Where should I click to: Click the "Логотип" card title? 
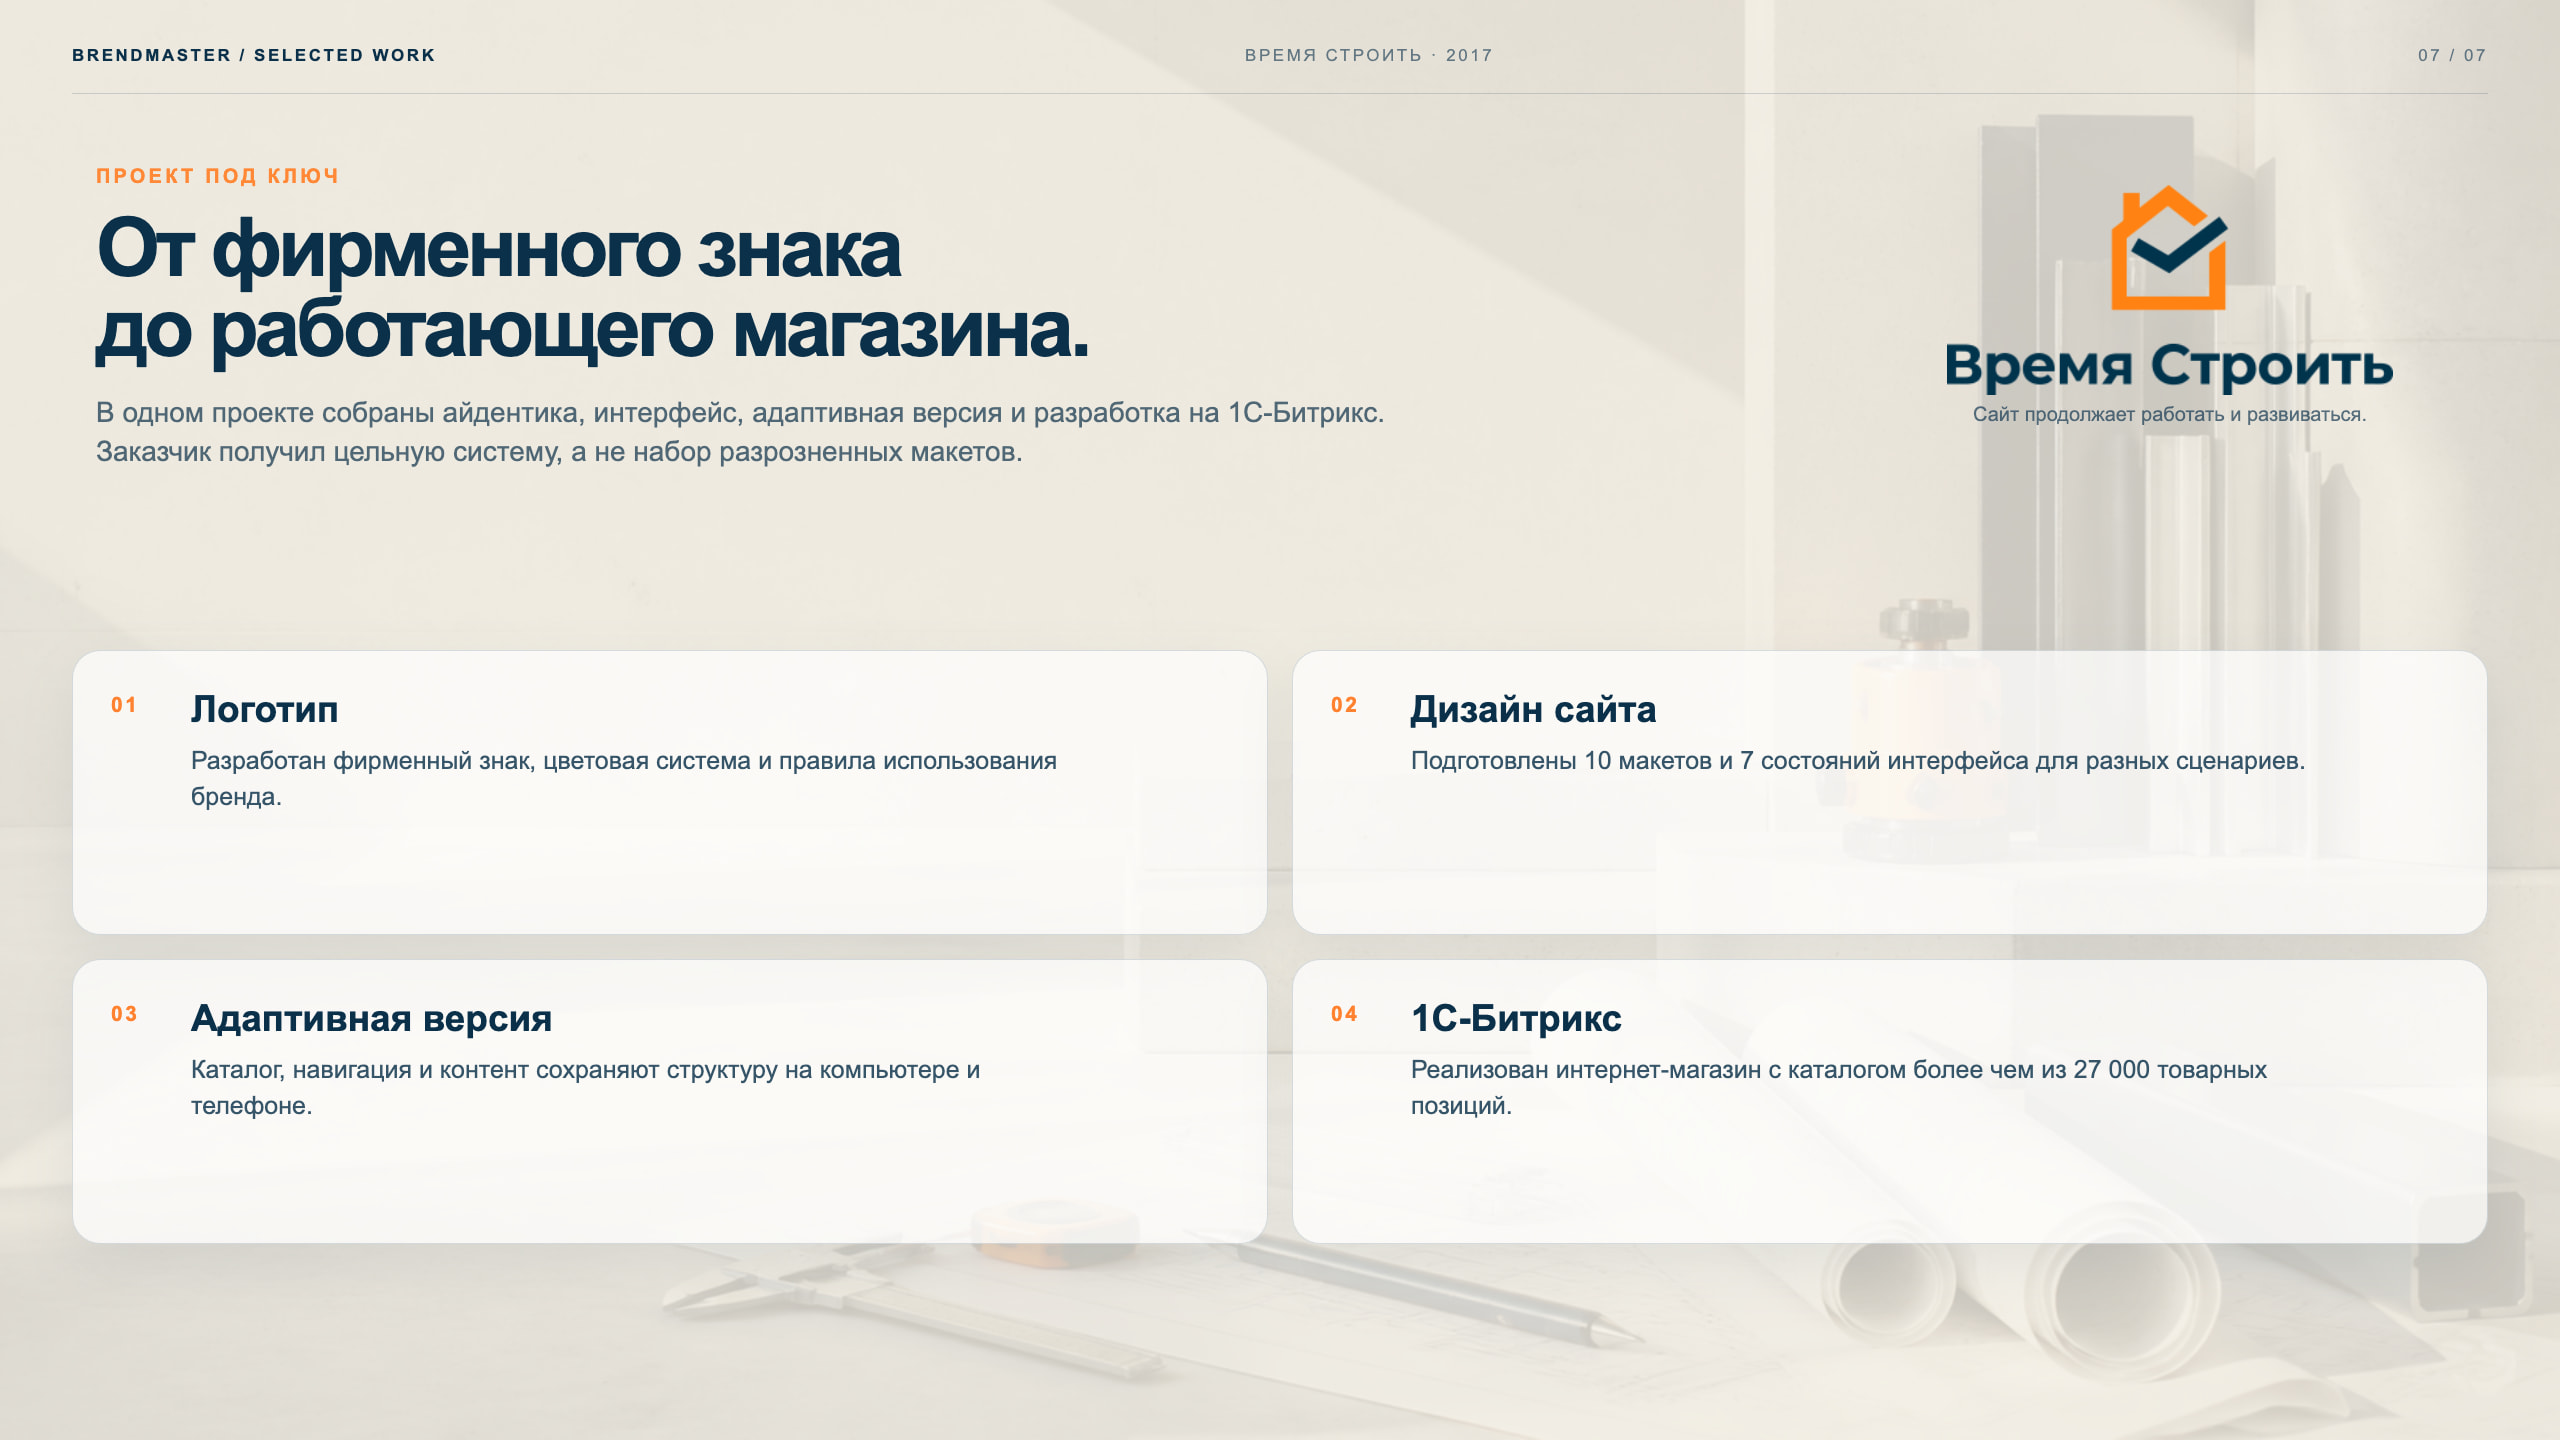point(265,709)
